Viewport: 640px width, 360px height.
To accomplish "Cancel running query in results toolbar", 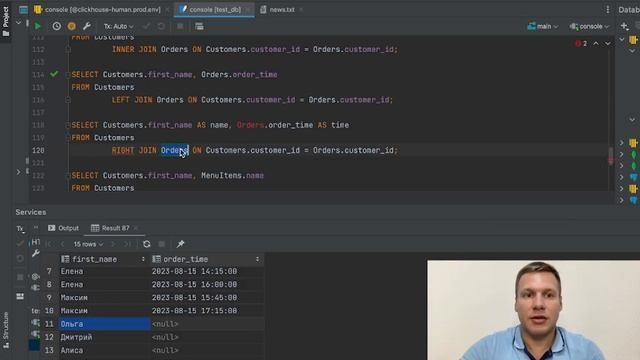I will [162, 244].
